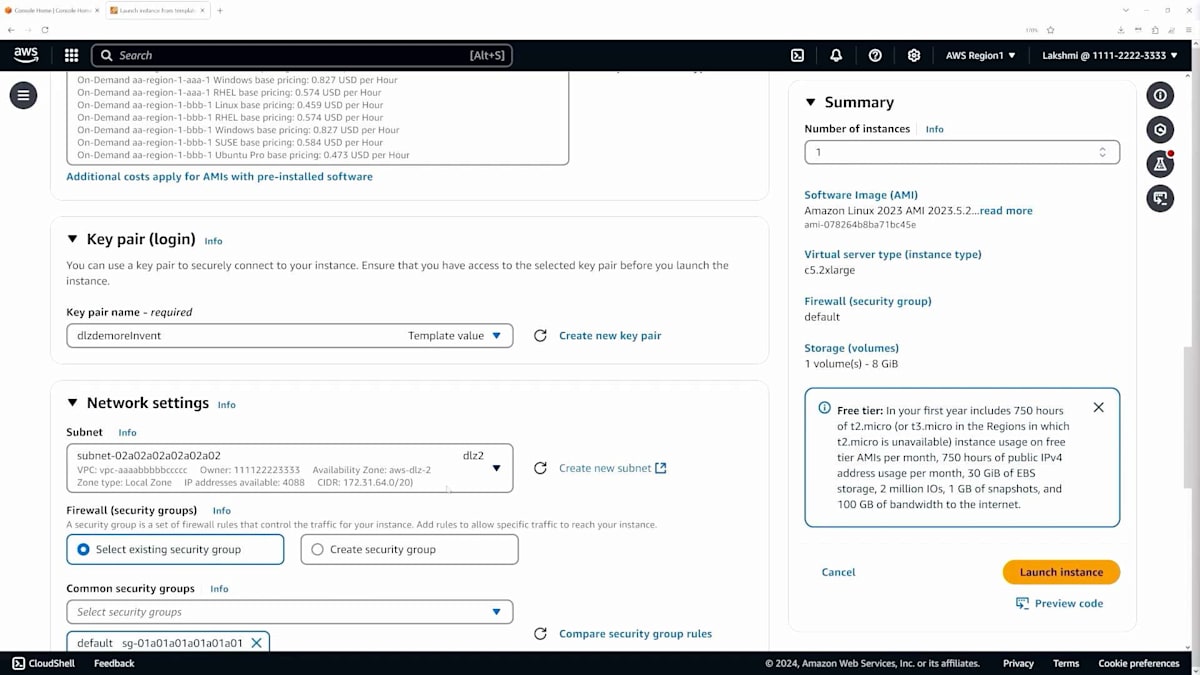Open the Key pair name dropdown
The width and height of the screenshot is (1200, 675).
tap(290, 336)
